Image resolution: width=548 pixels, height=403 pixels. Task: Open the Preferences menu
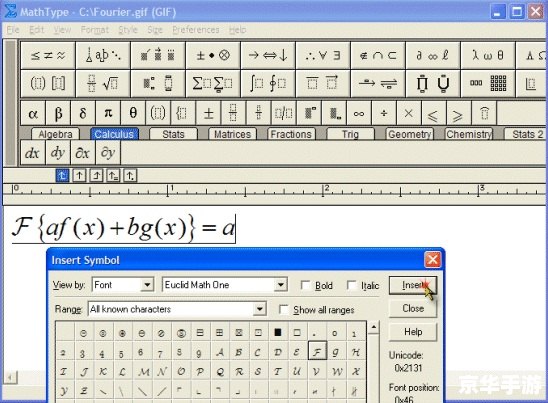(196, 30)
